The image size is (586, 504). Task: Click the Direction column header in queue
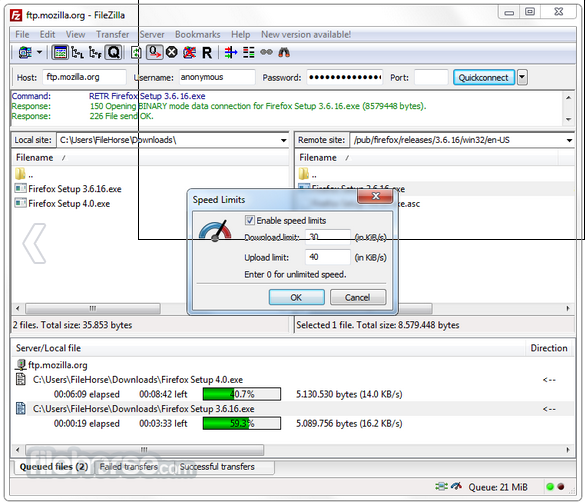[x=549, y=348]
